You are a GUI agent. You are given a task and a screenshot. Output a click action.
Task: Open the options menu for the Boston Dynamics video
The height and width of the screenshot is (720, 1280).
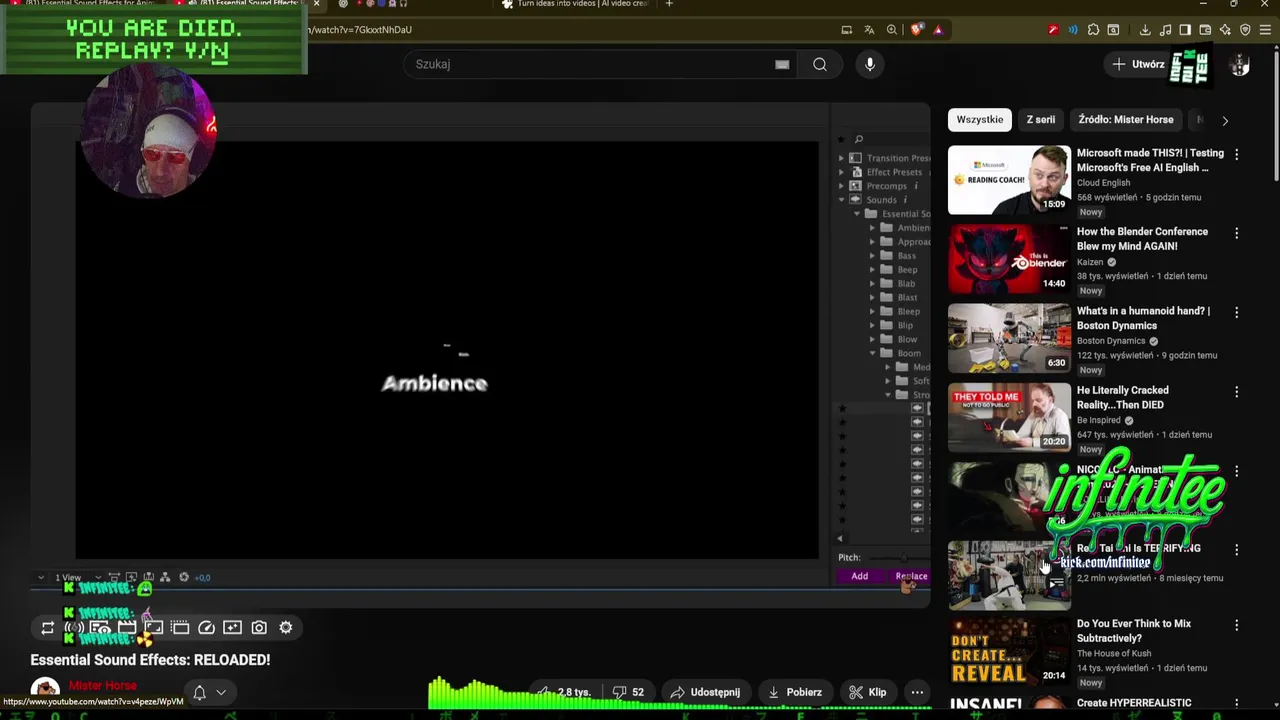[x=1236, y=313]
